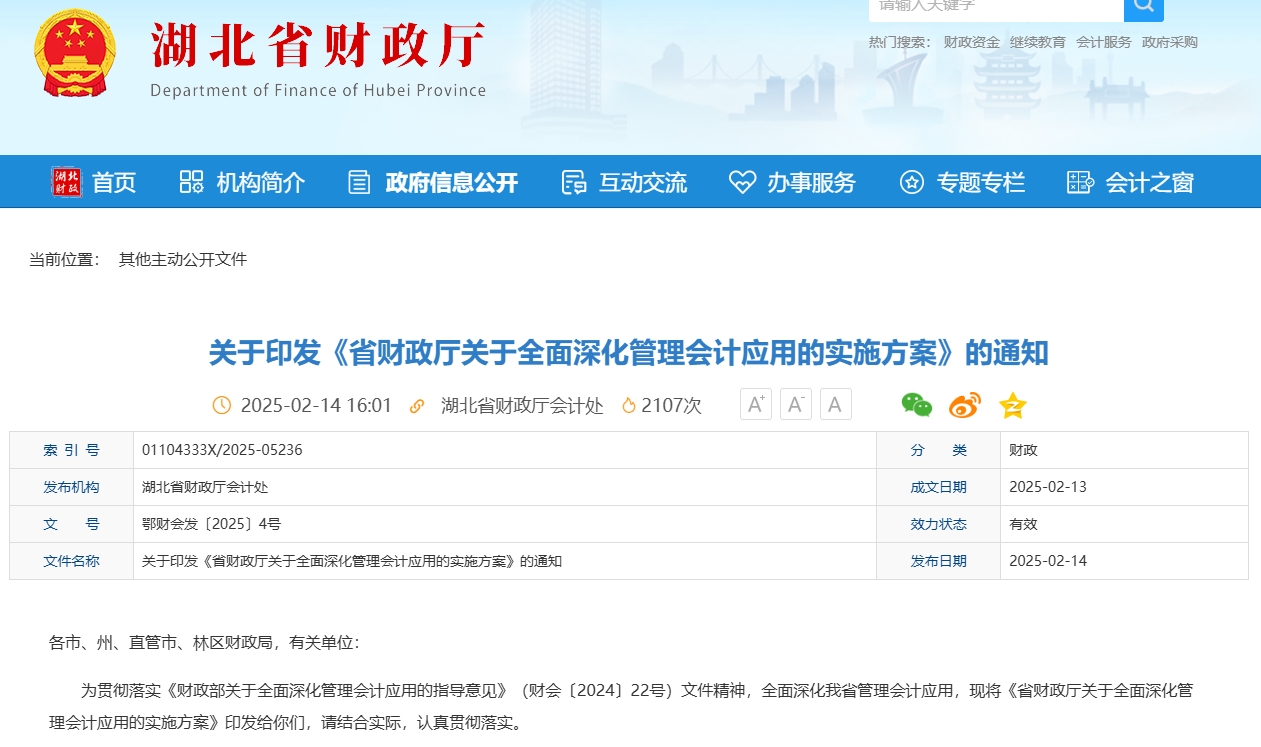
Task: Open 机构简介 navigation item
Action: (x=261, y=183)
